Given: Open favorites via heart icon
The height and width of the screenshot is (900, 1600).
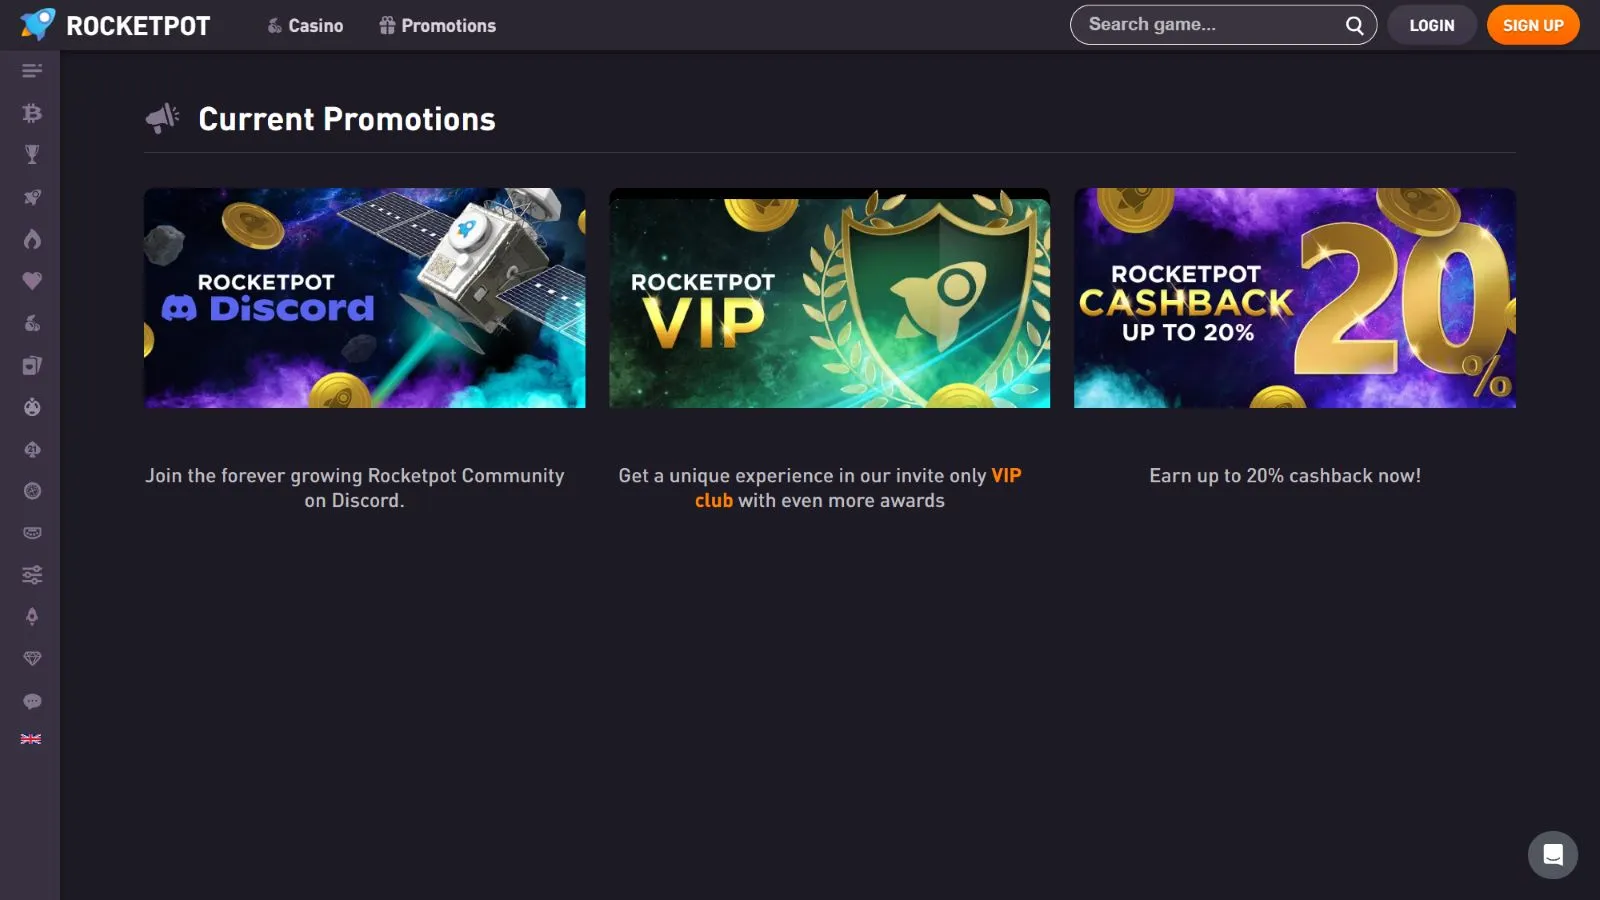Looking at the screenshot, I should [x=32, y=281].
